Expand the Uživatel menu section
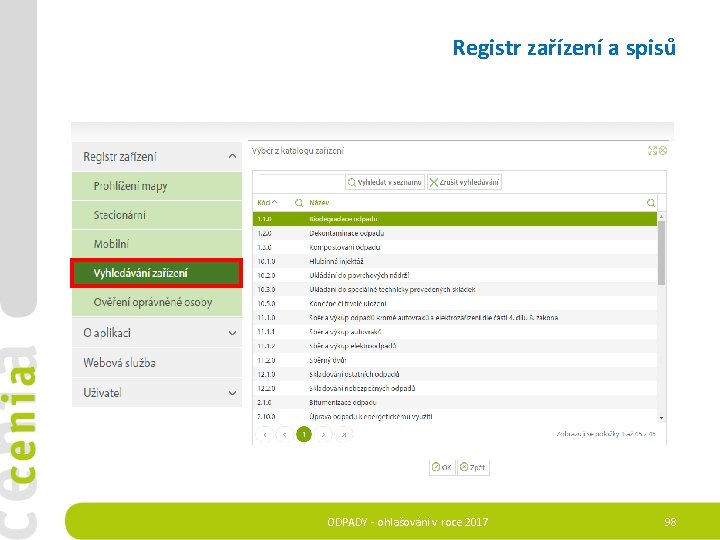This screenshot has height=540, width=720. coord(157,393)
